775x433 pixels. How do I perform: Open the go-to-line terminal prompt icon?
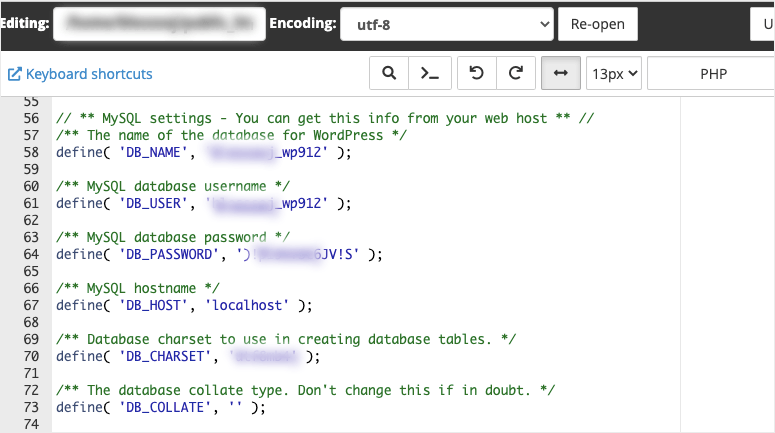(x=430, y=74)
